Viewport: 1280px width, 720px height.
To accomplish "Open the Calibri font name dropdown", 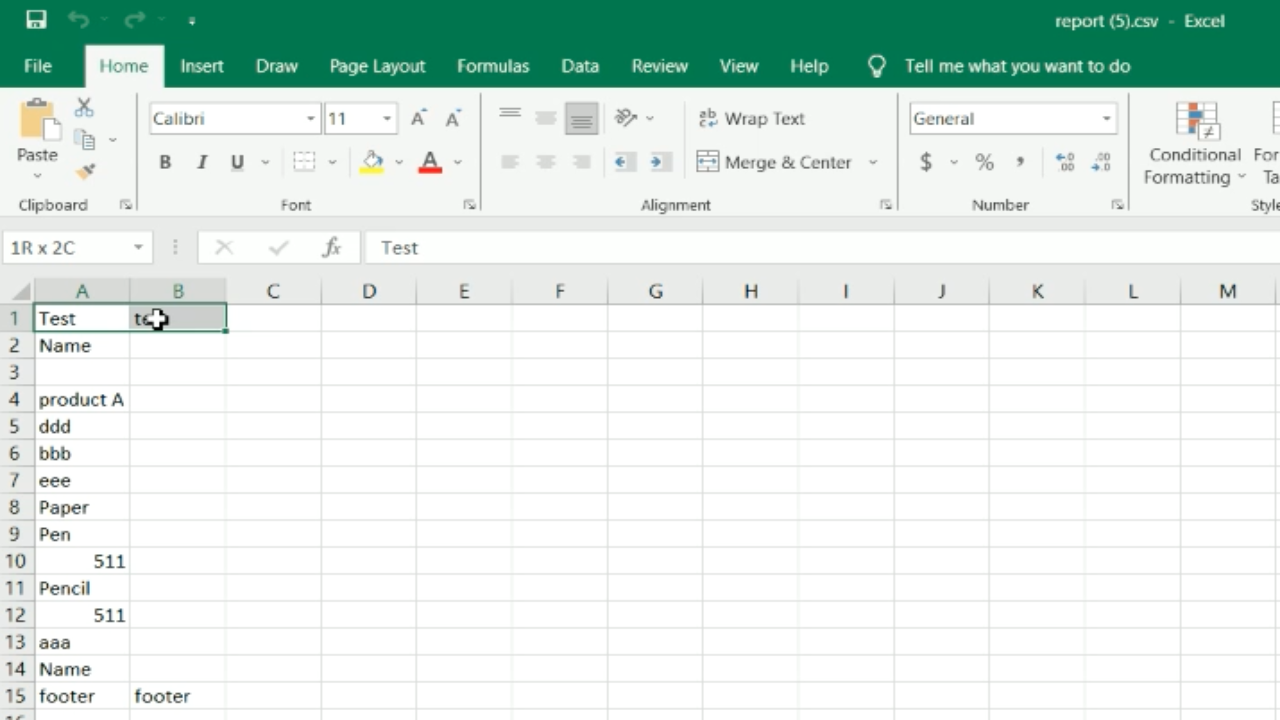I will tap(310, 119).
